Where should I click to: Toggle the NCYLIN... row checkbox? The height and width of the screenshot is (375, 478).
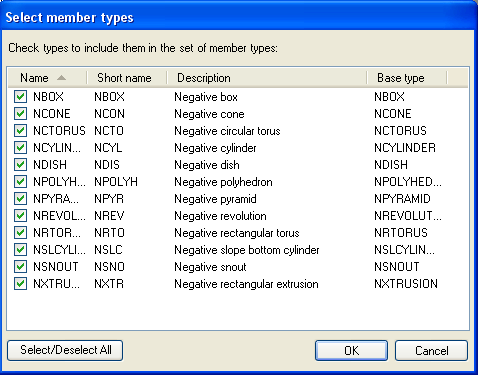point(20,148)
